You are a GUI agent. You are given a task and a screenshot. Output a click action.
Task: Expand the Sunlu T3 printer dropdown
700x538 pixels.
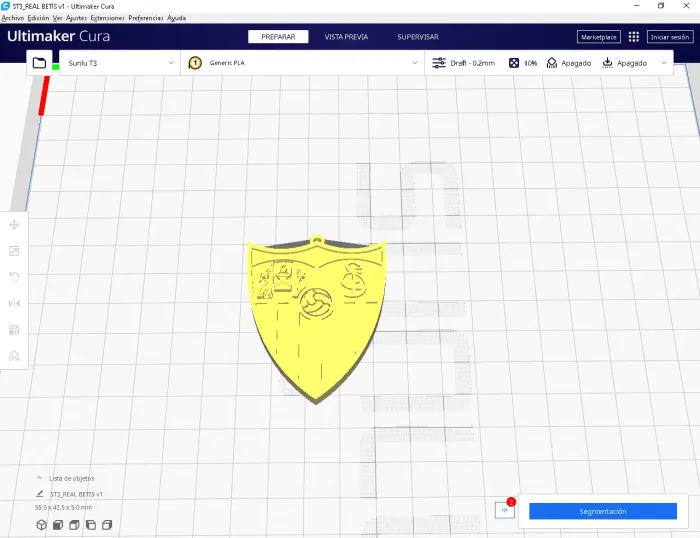[120, 63]
